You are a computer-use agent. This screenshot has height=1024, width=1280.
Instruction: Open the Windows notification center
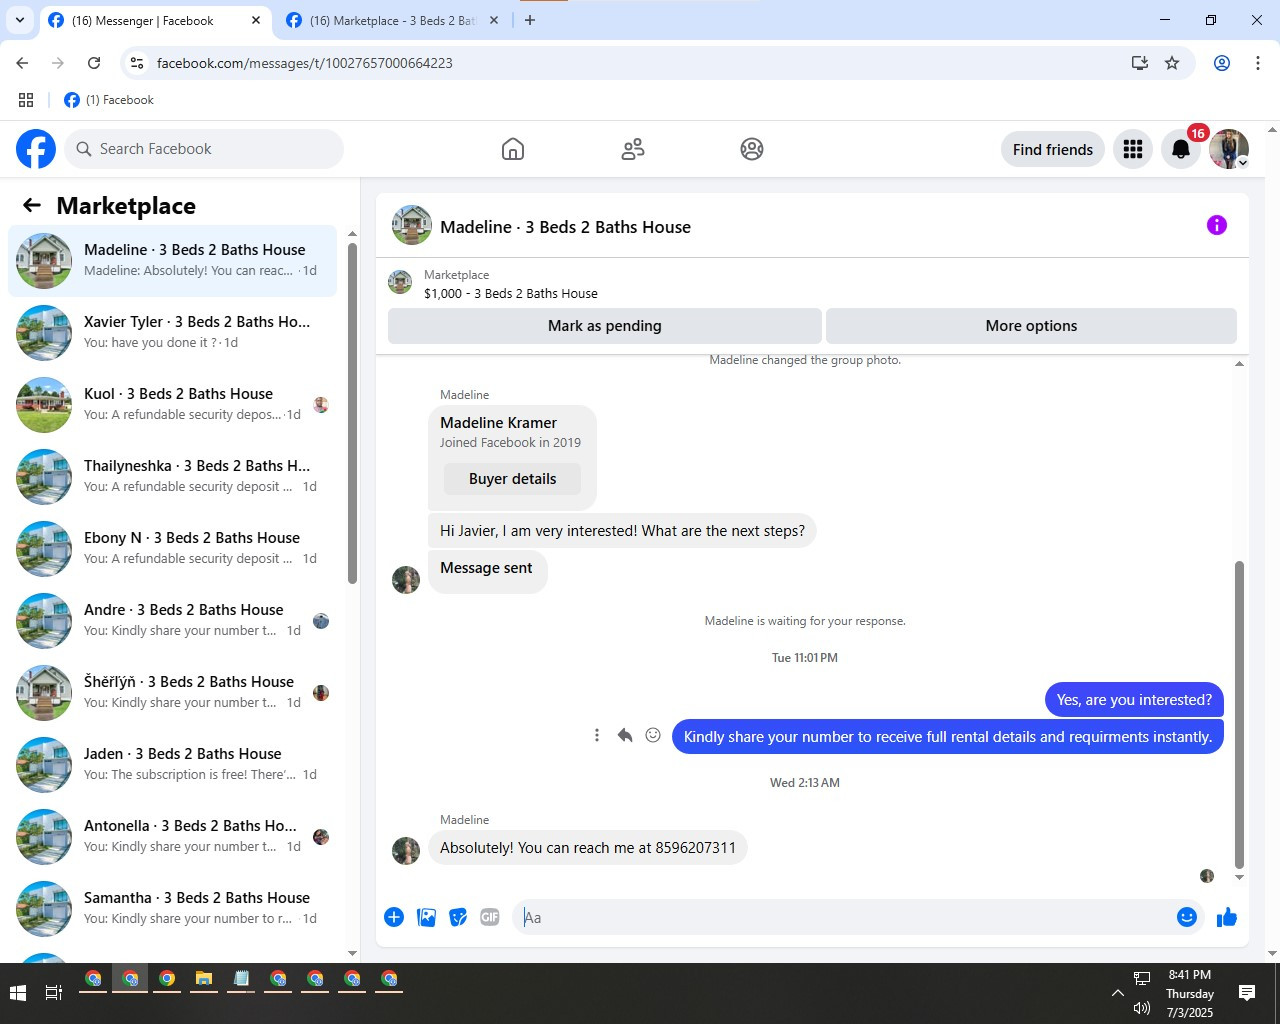tap(1247, 993)
